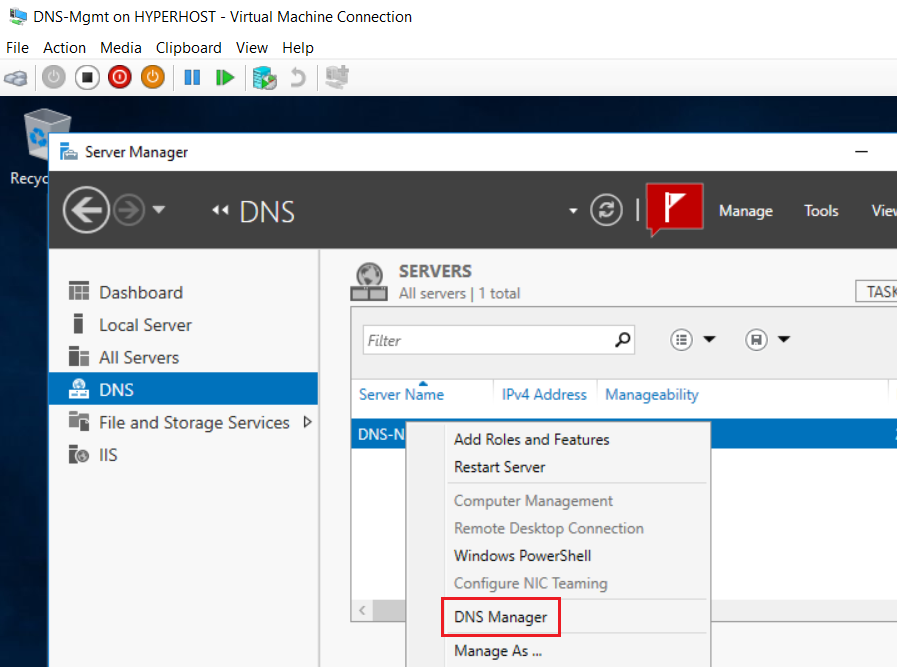
Task: Click the Checkpoint toolbar icon
Action: (x=265, y=77)
